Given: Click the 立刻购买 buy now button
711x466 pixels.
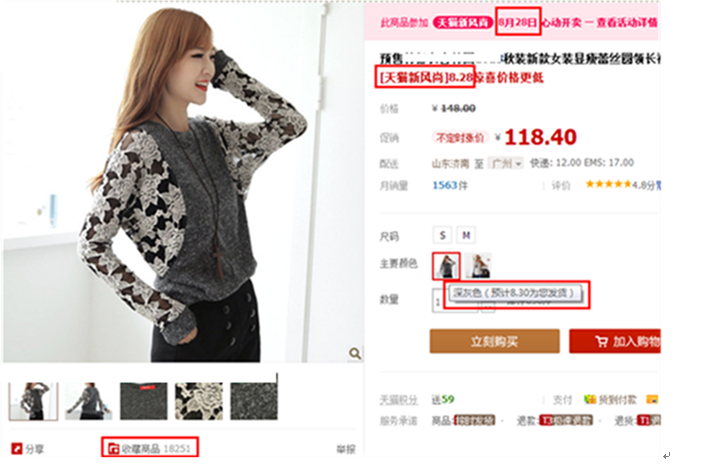Looking at the screenshot, I should point(494,341).
